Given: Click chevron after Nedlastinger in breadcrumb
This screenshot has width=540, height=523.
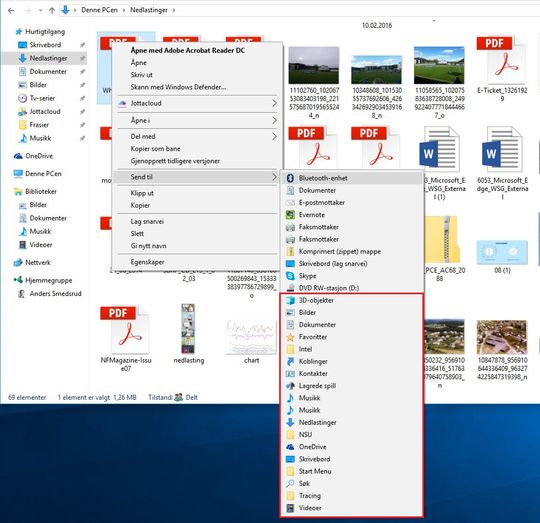Looking at the screenshot, I should 174,10.
